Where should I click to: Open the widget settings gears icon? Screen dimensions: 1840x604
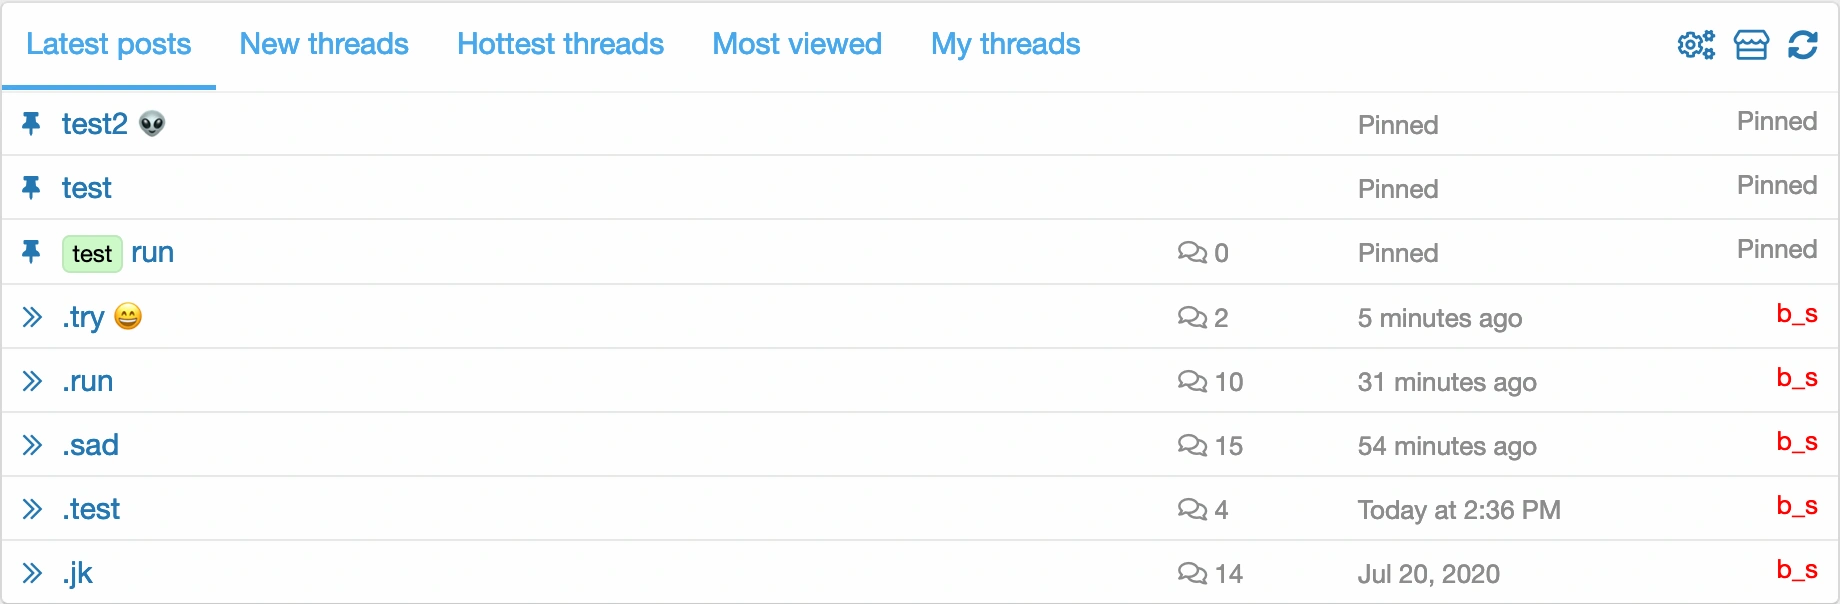tap(1695, 45)
